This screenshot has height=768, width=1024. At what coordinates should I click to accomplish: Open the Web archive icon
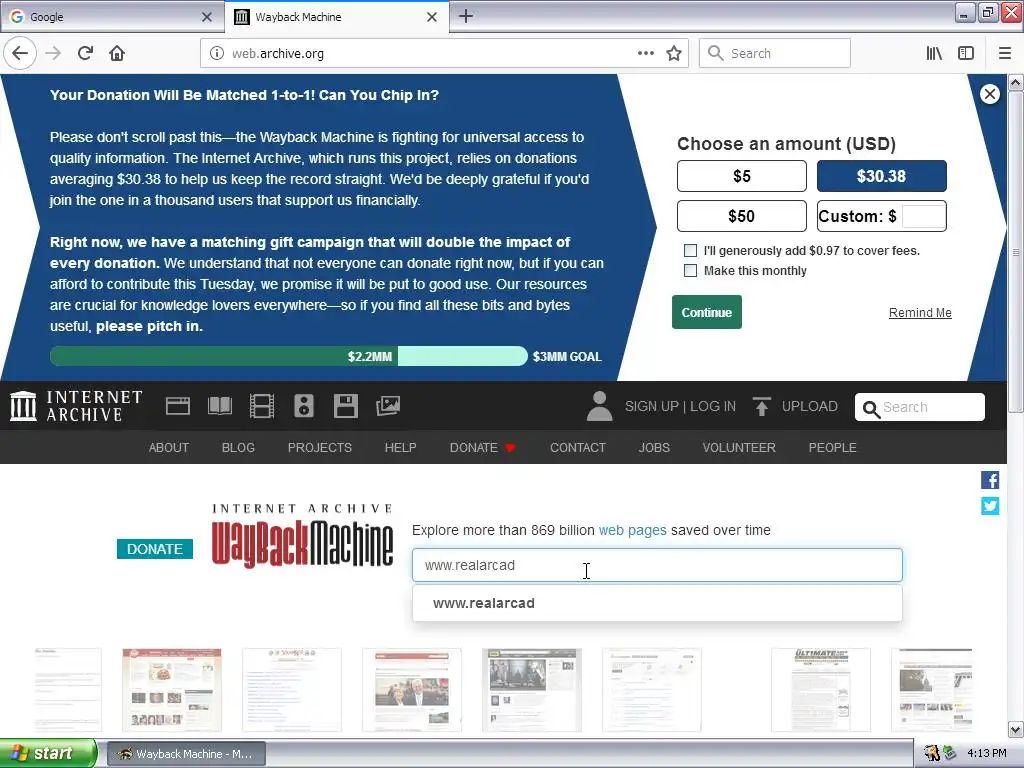(x=178, y=406)
